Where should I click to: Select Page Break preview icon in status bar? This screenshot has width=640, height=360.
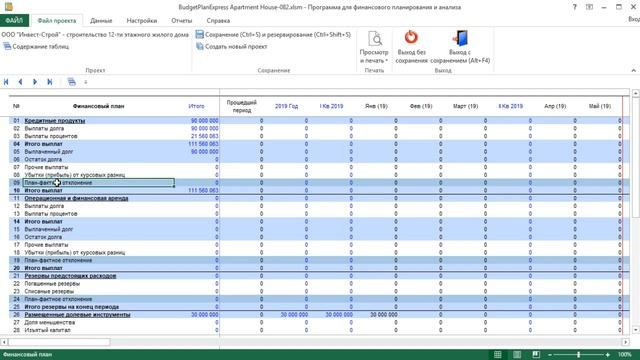point(536,355)
